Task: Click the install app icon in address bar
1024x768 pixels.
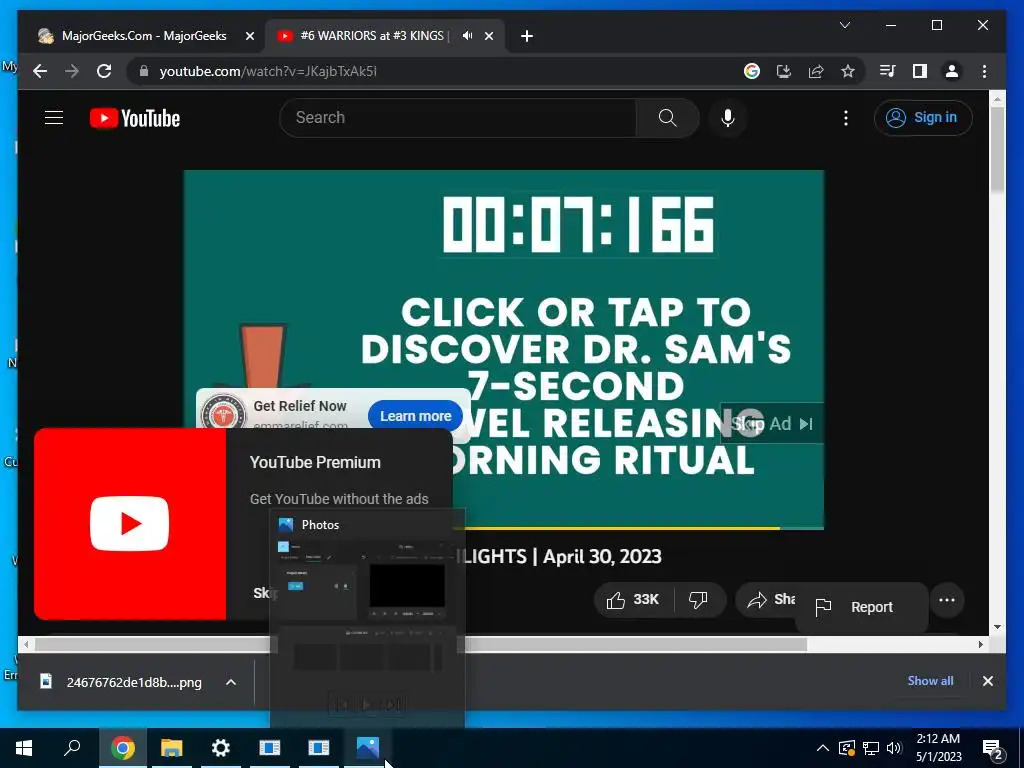Action: [x=784, y=71]
